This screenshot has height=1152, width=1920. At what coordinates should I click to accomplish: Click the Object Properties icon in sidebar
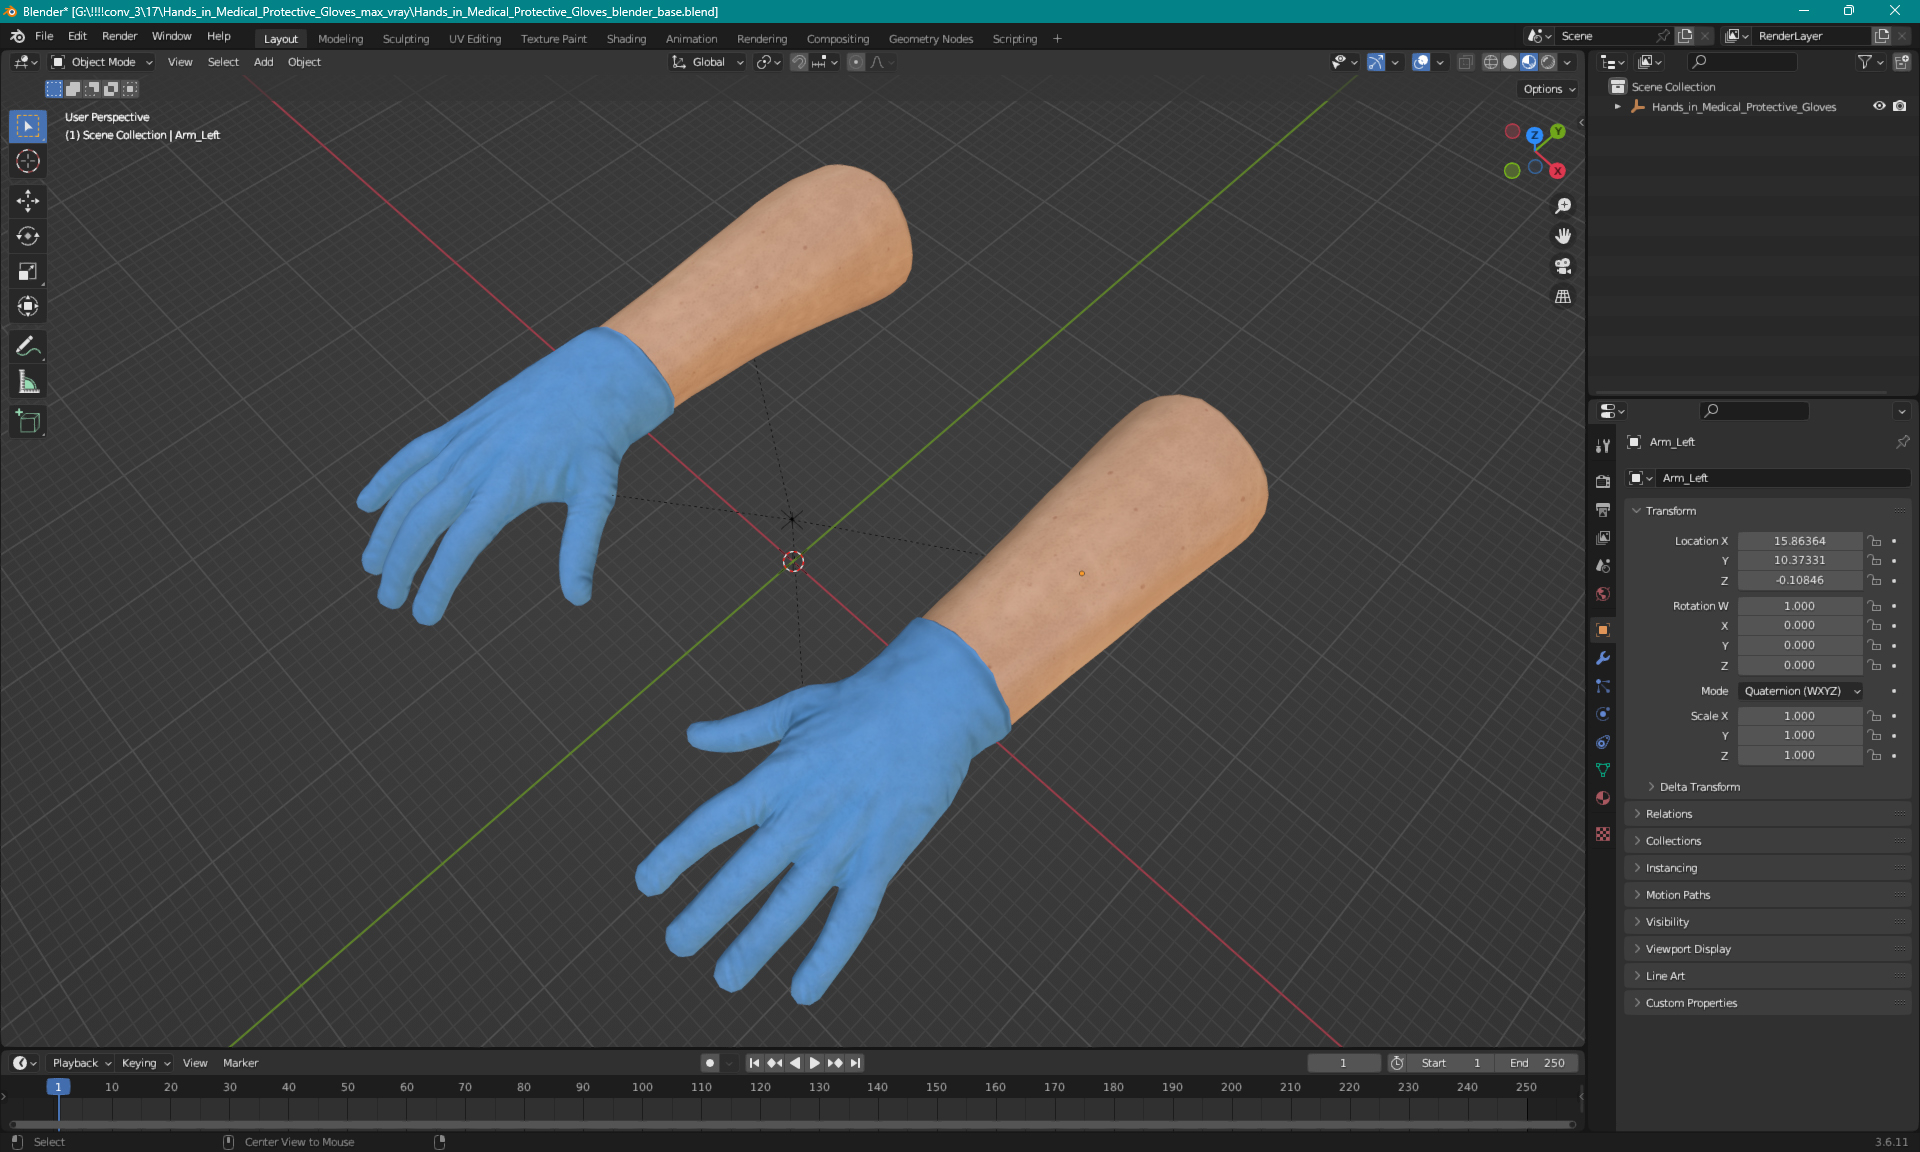pyautogui.click(x=1602, y=629)
